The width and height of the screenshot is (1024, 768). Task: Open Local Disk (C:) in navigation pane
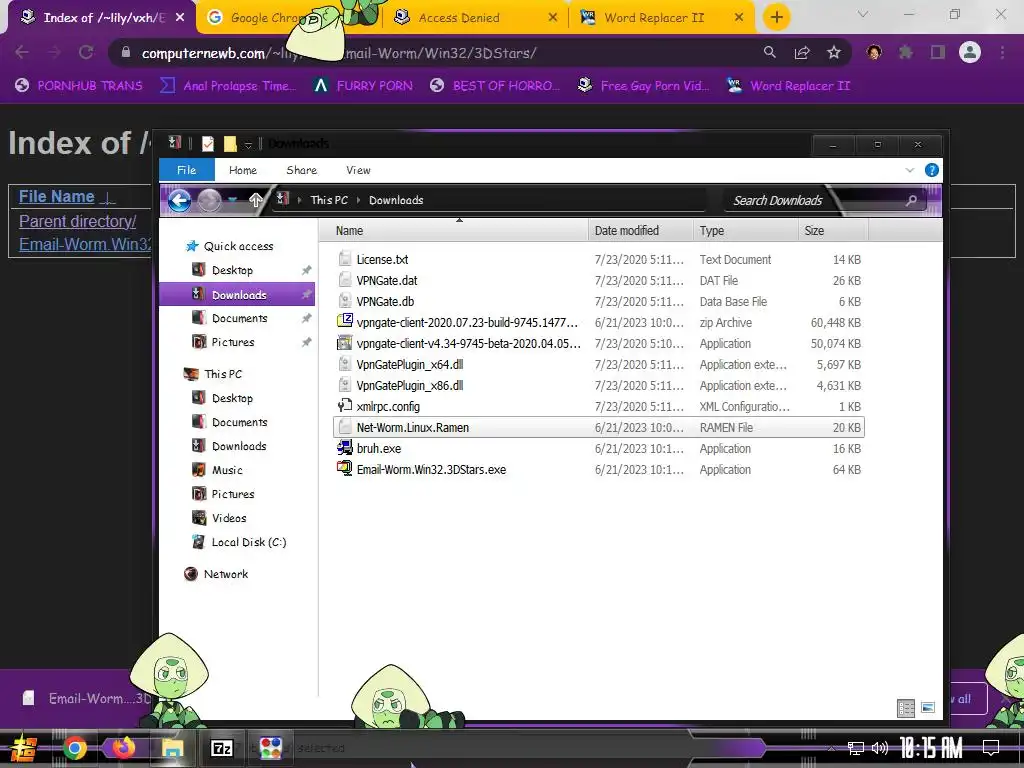pos(239,542)
